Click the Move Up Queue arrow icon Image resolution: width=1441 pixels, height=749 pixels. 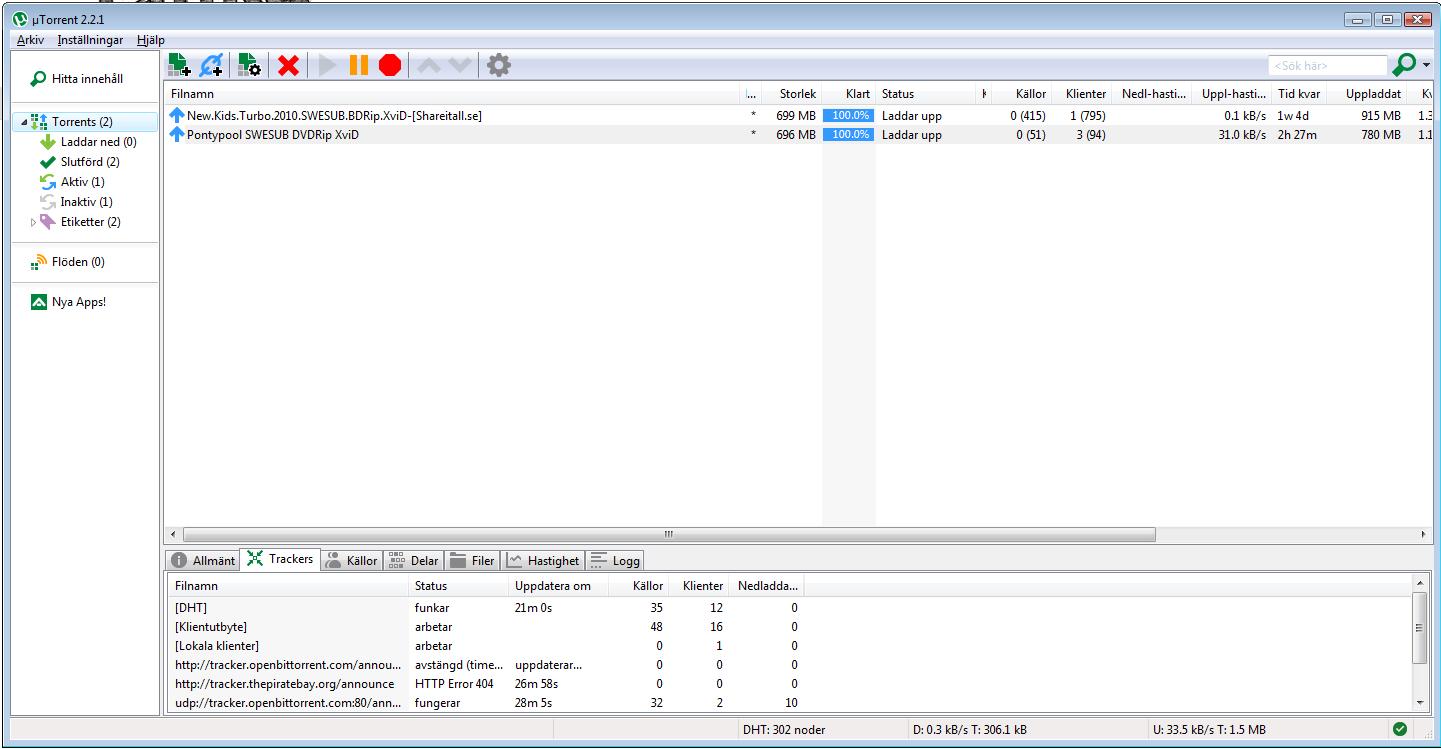428,65
